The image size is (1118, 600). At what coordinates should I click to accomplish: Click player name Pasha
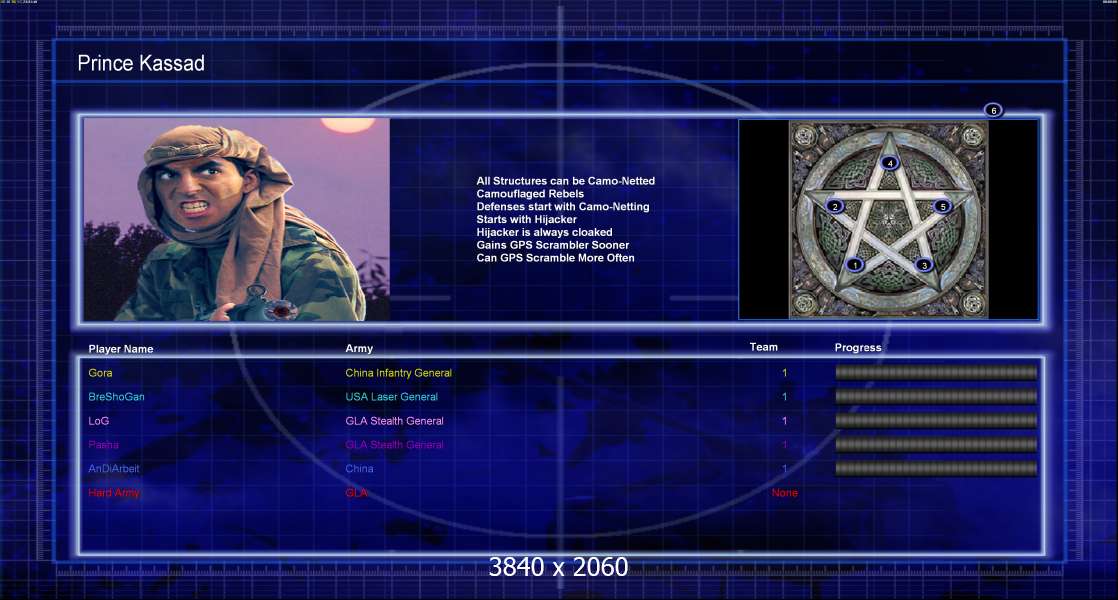click(x=103, y=445)
